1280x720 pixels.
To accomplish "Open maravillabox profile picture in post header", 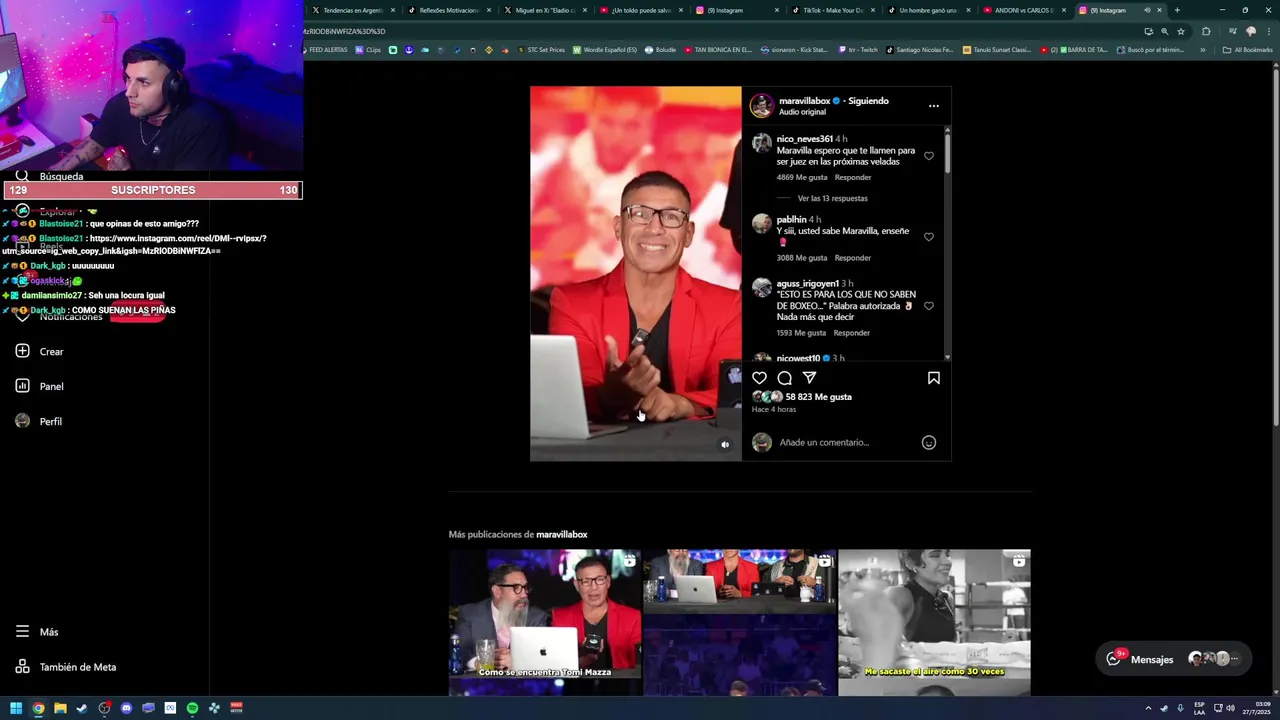I will point(762,105).
